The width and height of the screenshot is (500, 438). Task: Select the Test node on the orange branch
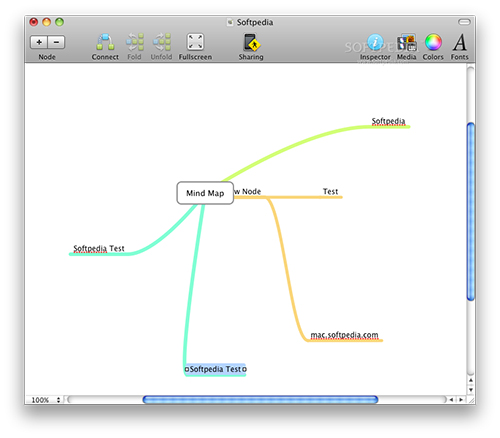pyautogui.click(x=330, y=191)
